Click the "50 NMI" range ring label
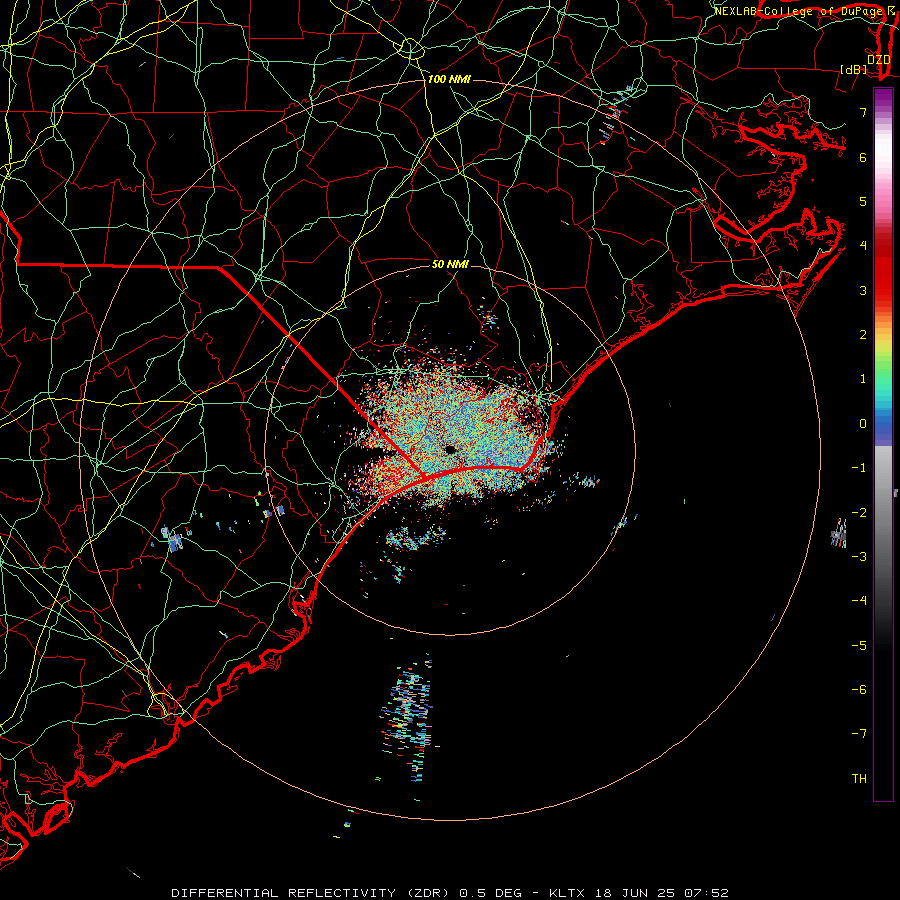Viewport: 900px width, 900px height. (450, 264)
